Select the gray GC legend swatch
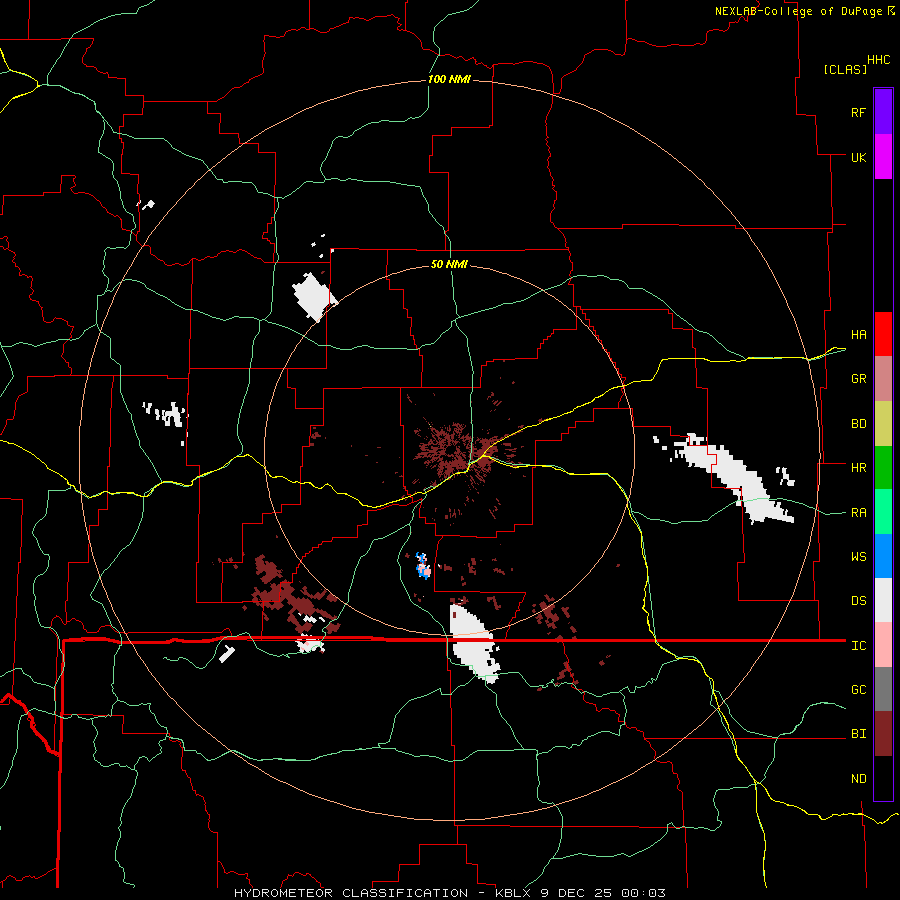 point(883,689)
